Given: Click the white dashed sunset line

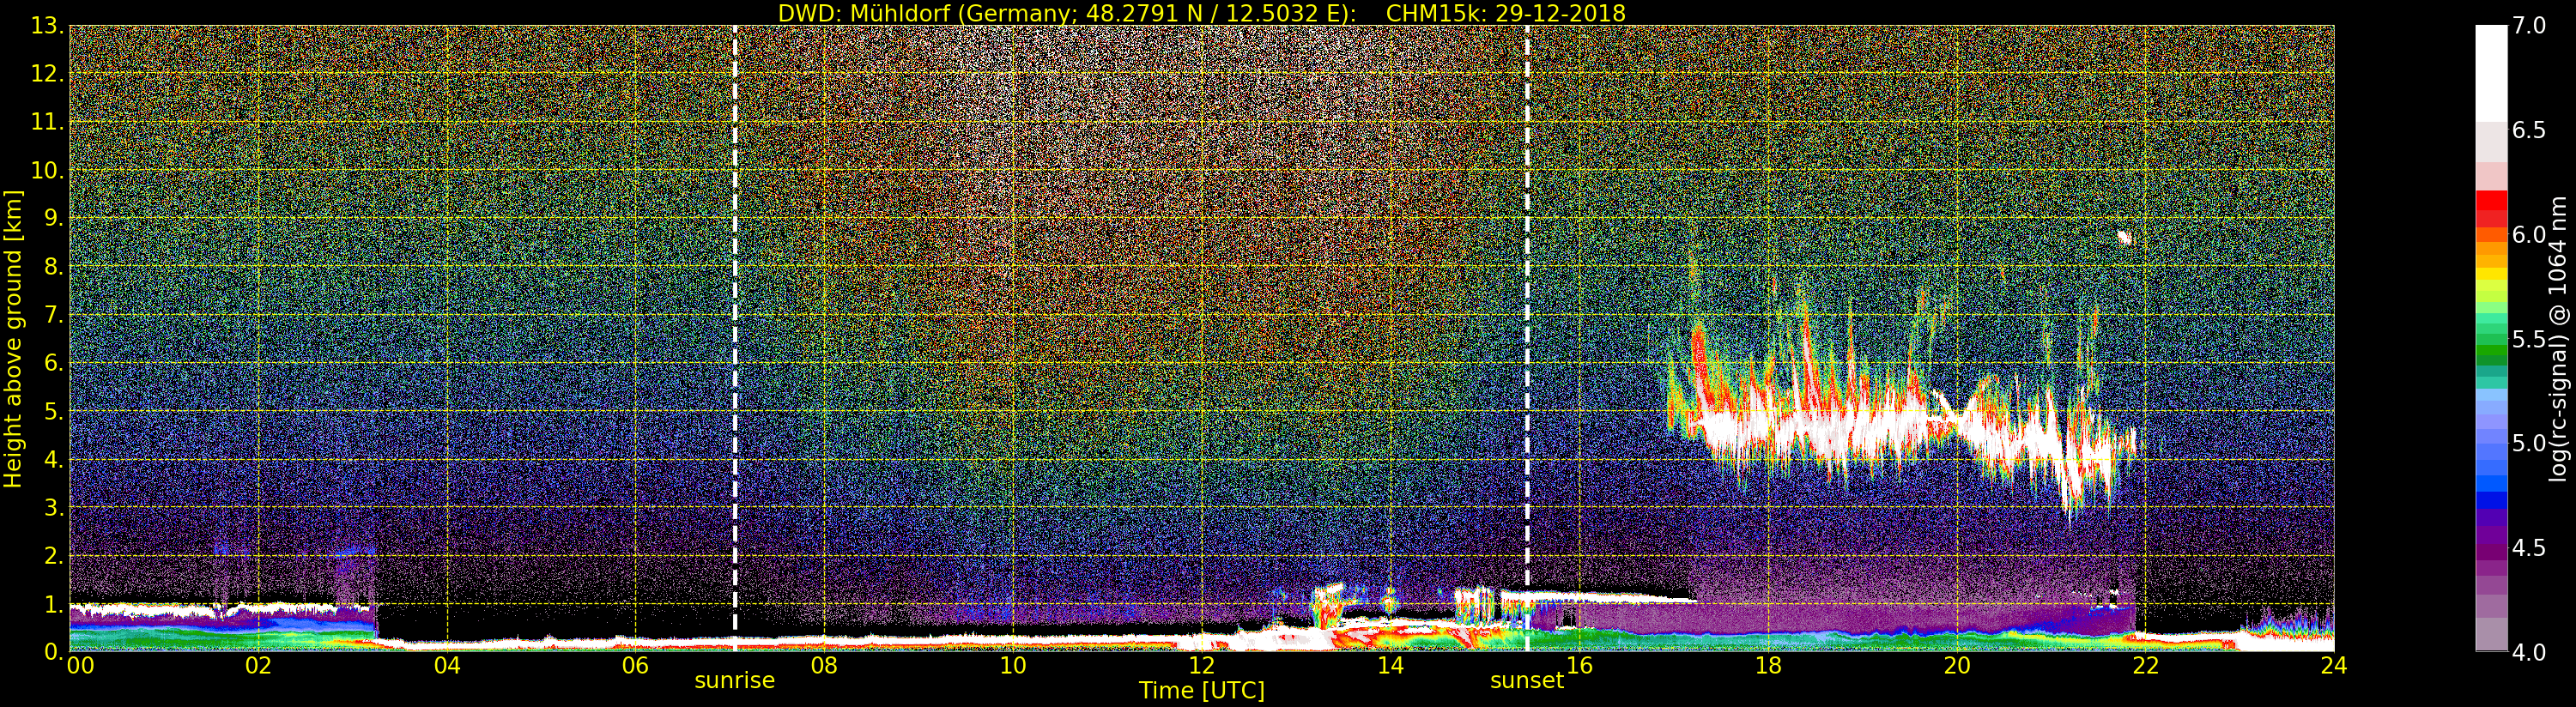Looking at the screenshot, I should [1527, 330].
